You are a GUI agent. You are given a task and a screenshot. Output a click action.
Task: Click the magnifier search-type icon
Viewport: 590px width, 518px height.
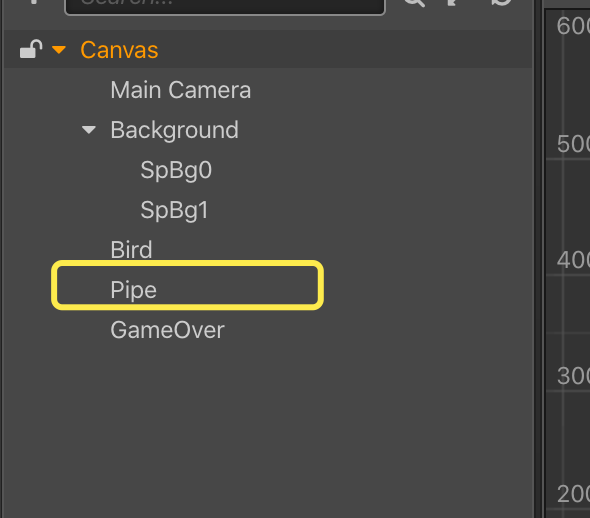tap(414, 3)
